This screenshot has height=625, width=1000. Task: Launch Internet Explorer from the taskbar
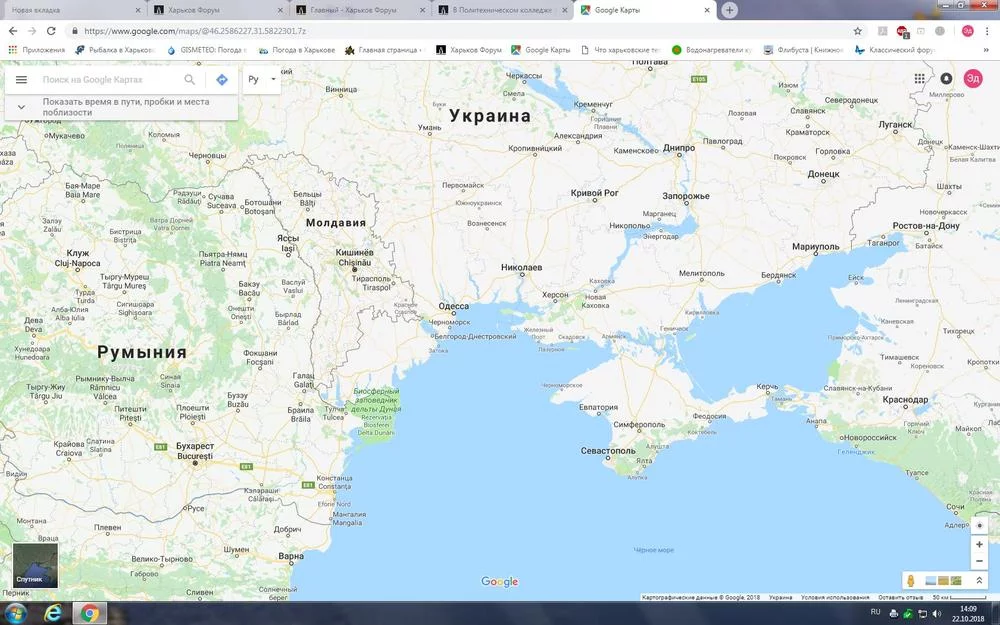point(53,613)
